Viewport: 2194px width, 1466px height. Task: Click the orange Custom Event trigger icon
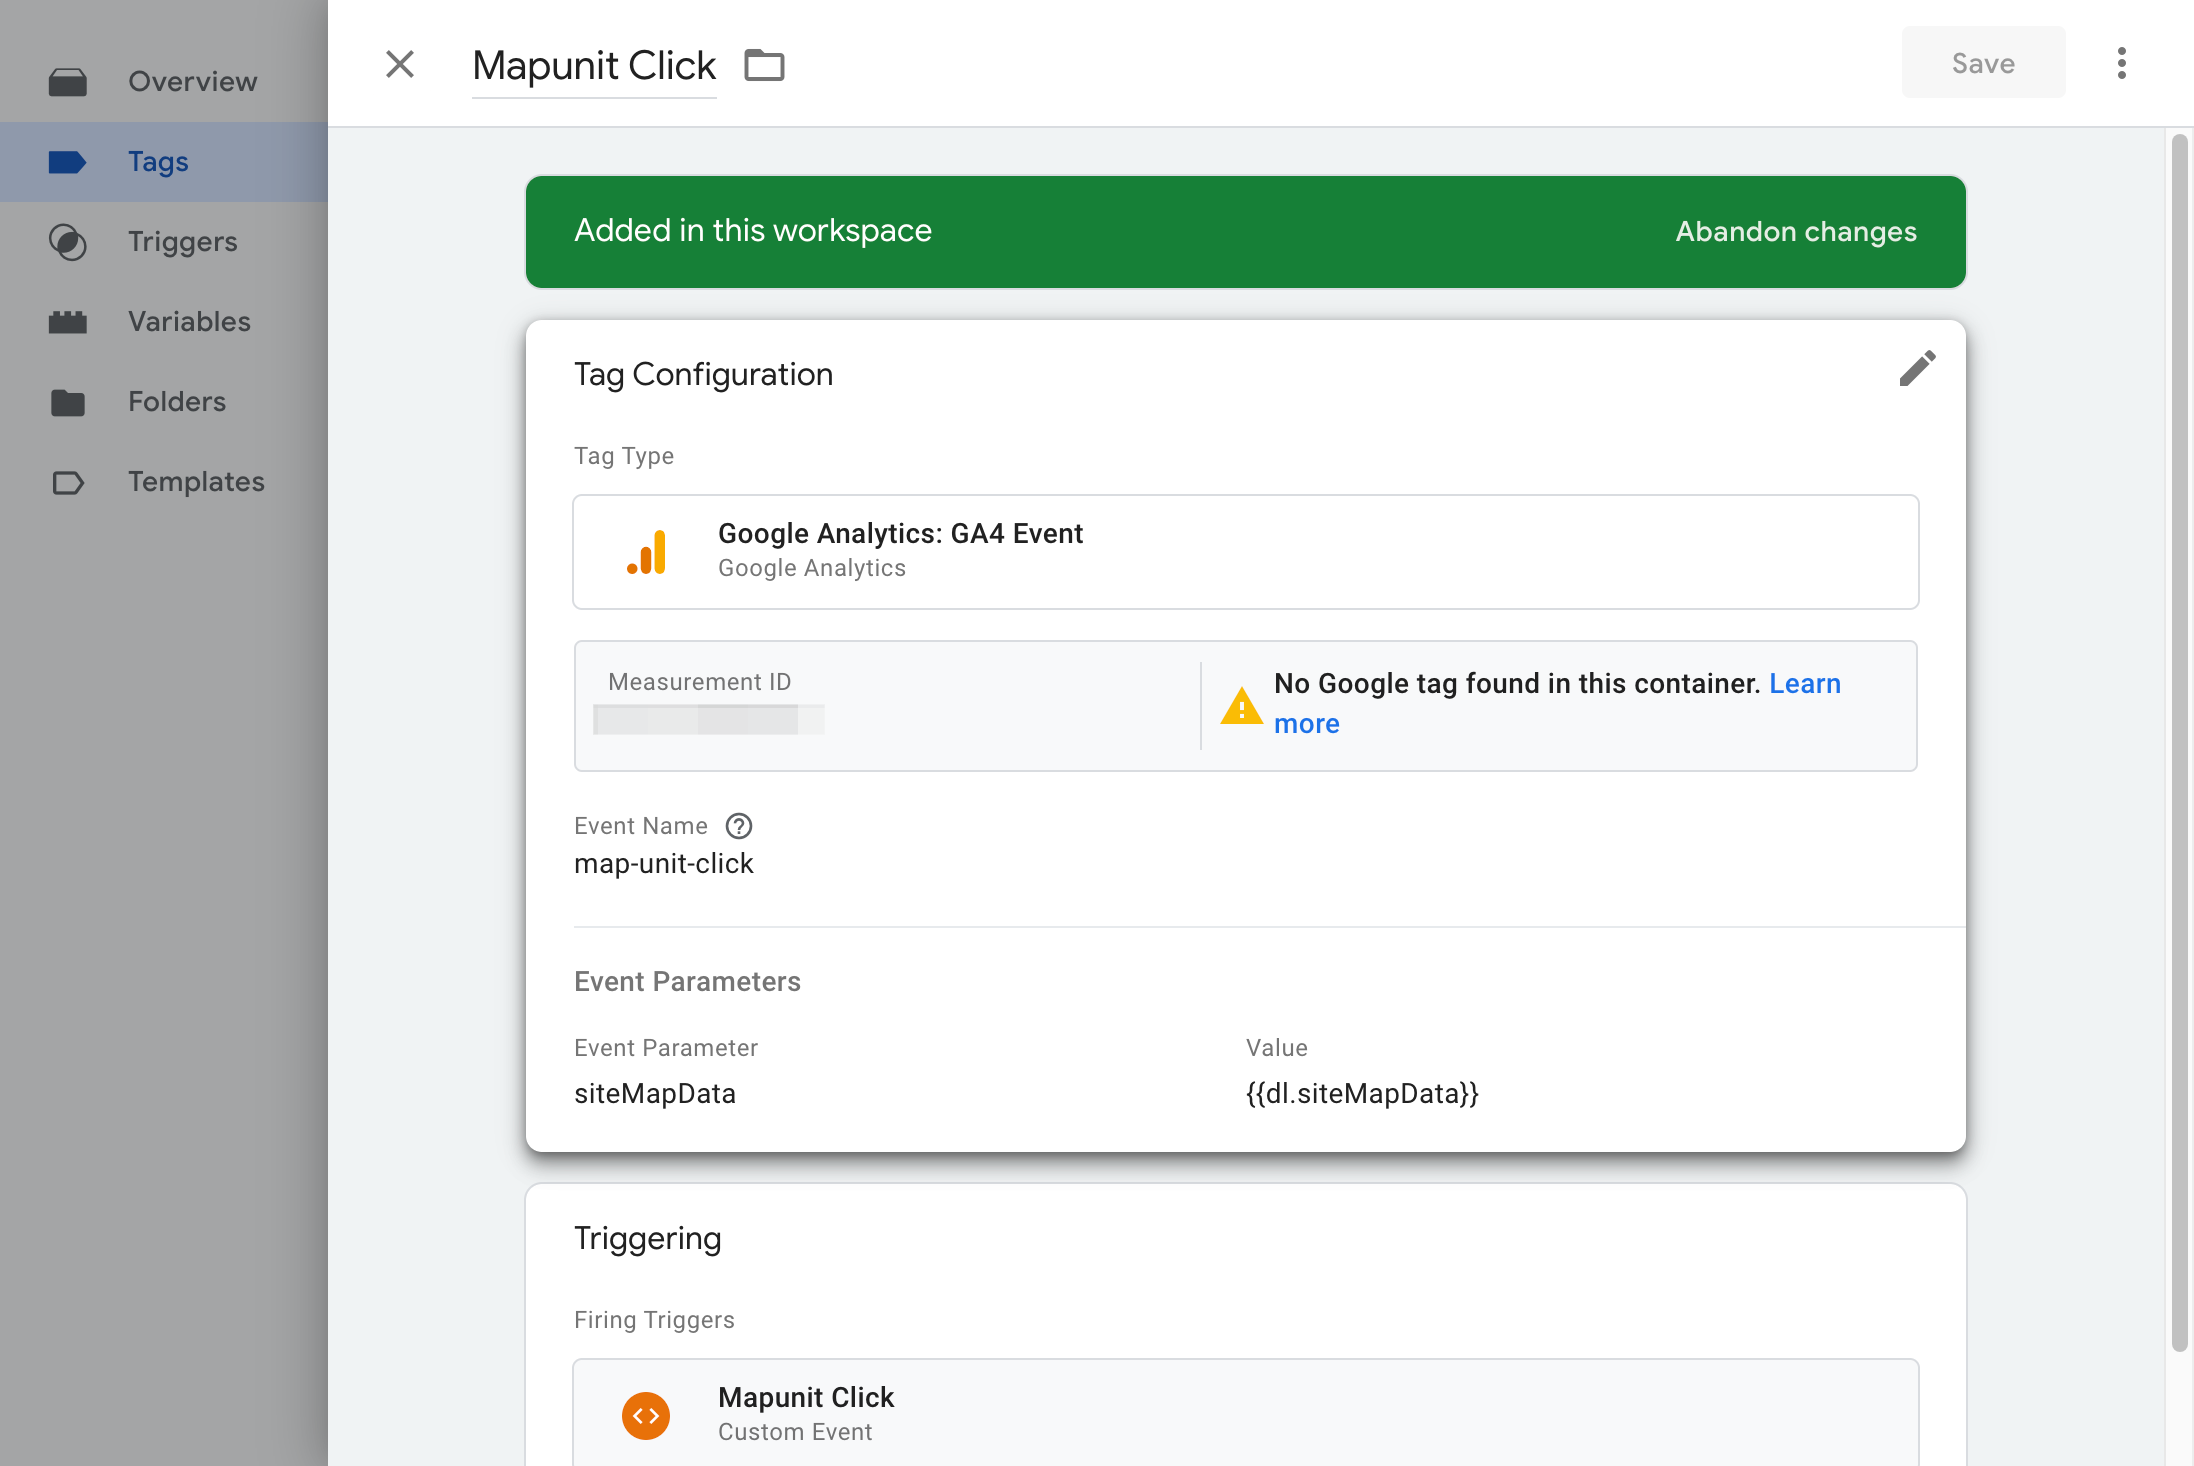pyautogui.click(x=646, y=1415)
